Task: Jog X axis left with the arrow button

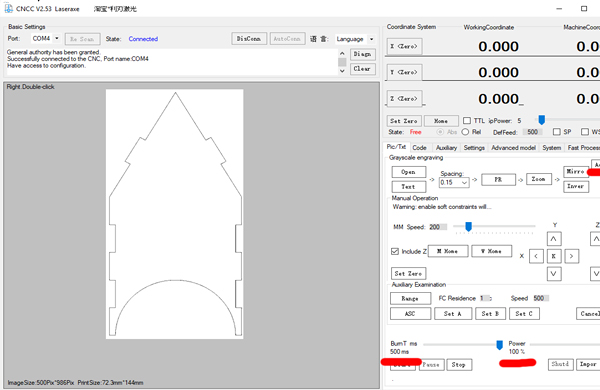Action: 536,256
